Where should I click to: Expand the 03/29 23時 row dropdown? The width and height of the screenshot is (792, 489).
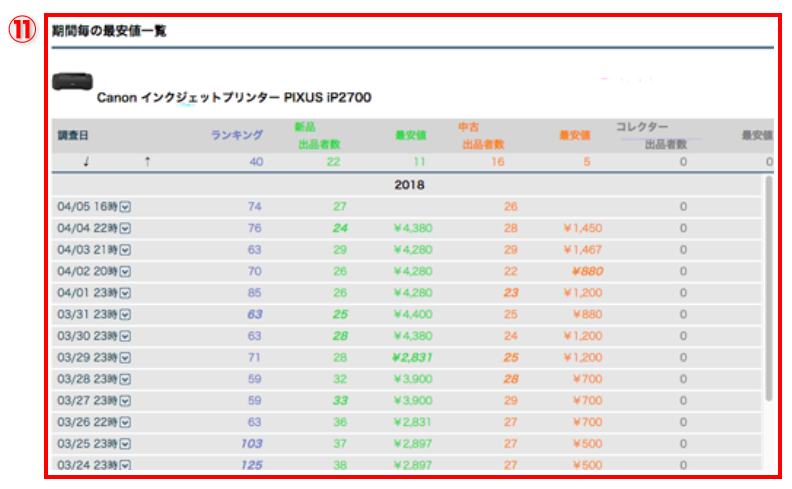click(x=125, y=358)
